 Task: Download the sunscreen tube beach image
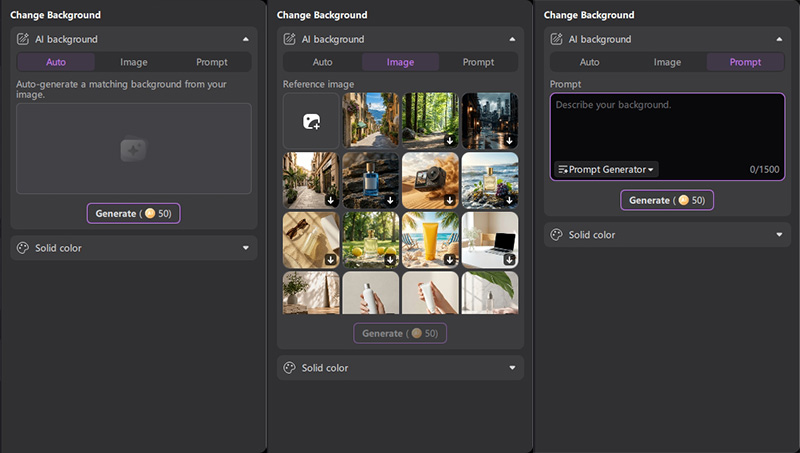click(449, 260)
